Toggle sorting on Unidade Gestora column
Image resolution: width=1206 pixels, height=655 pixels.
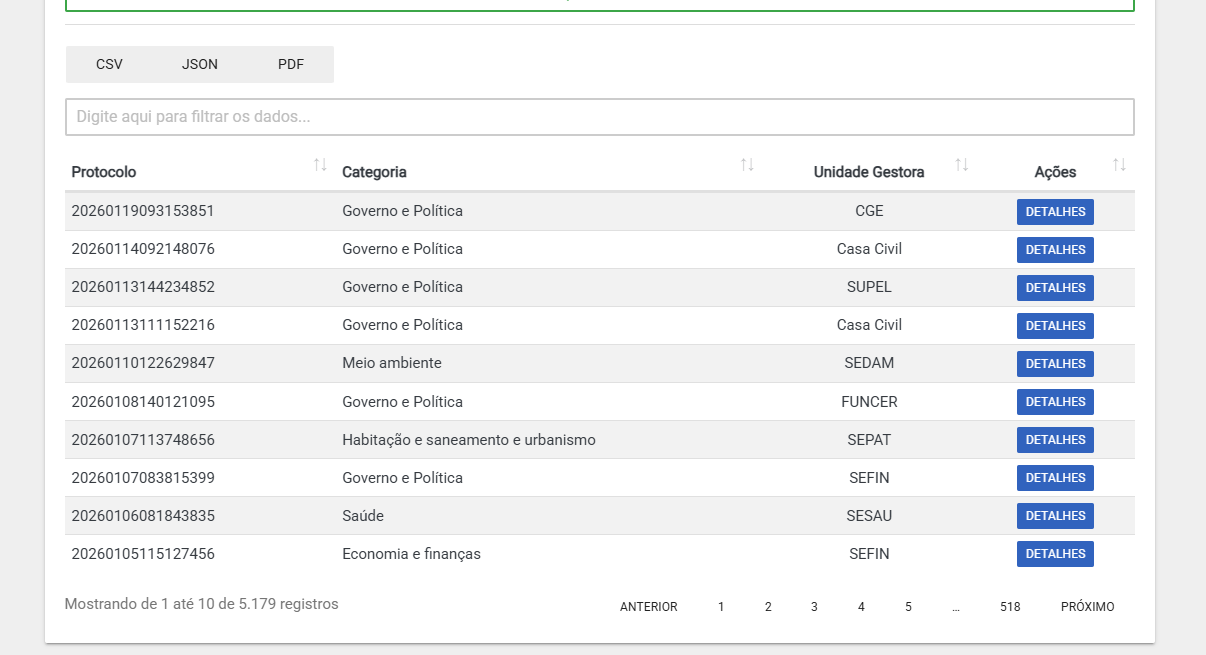pos(961,165)
